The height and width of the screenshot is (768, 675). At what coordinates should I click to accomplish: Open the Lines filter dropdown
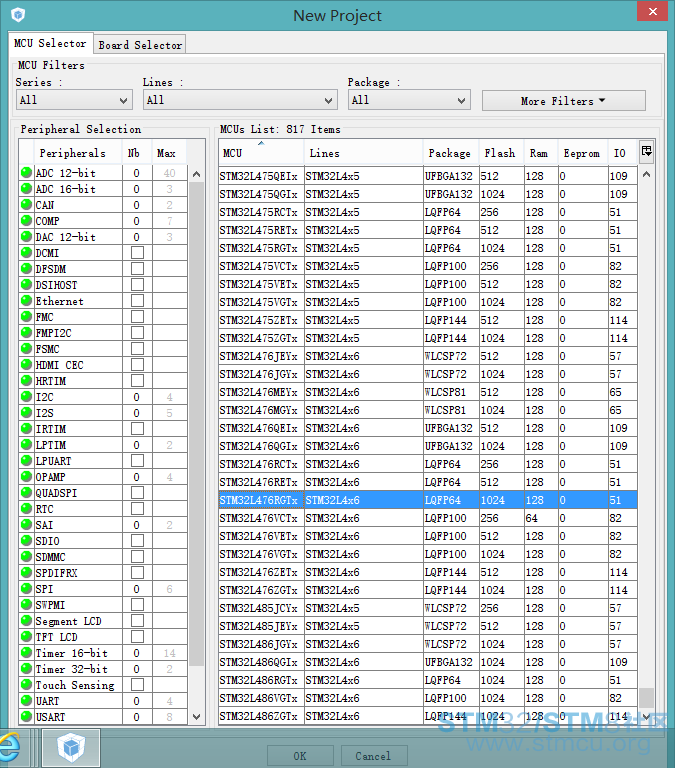pyautogui.click(x=240, y=100)
